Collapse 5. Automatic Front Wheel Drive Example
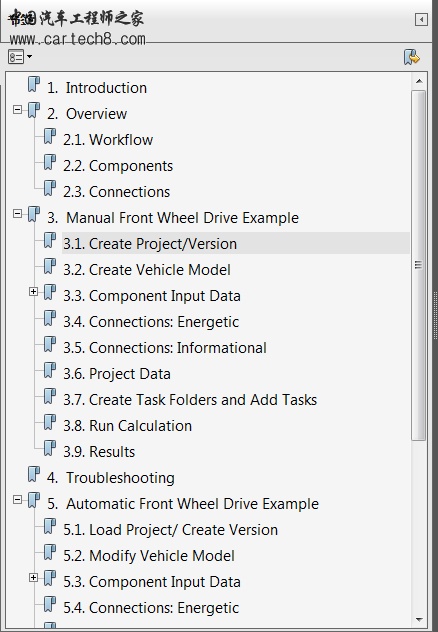The height and width of the screenshot is (632, 438). [17, 499]
